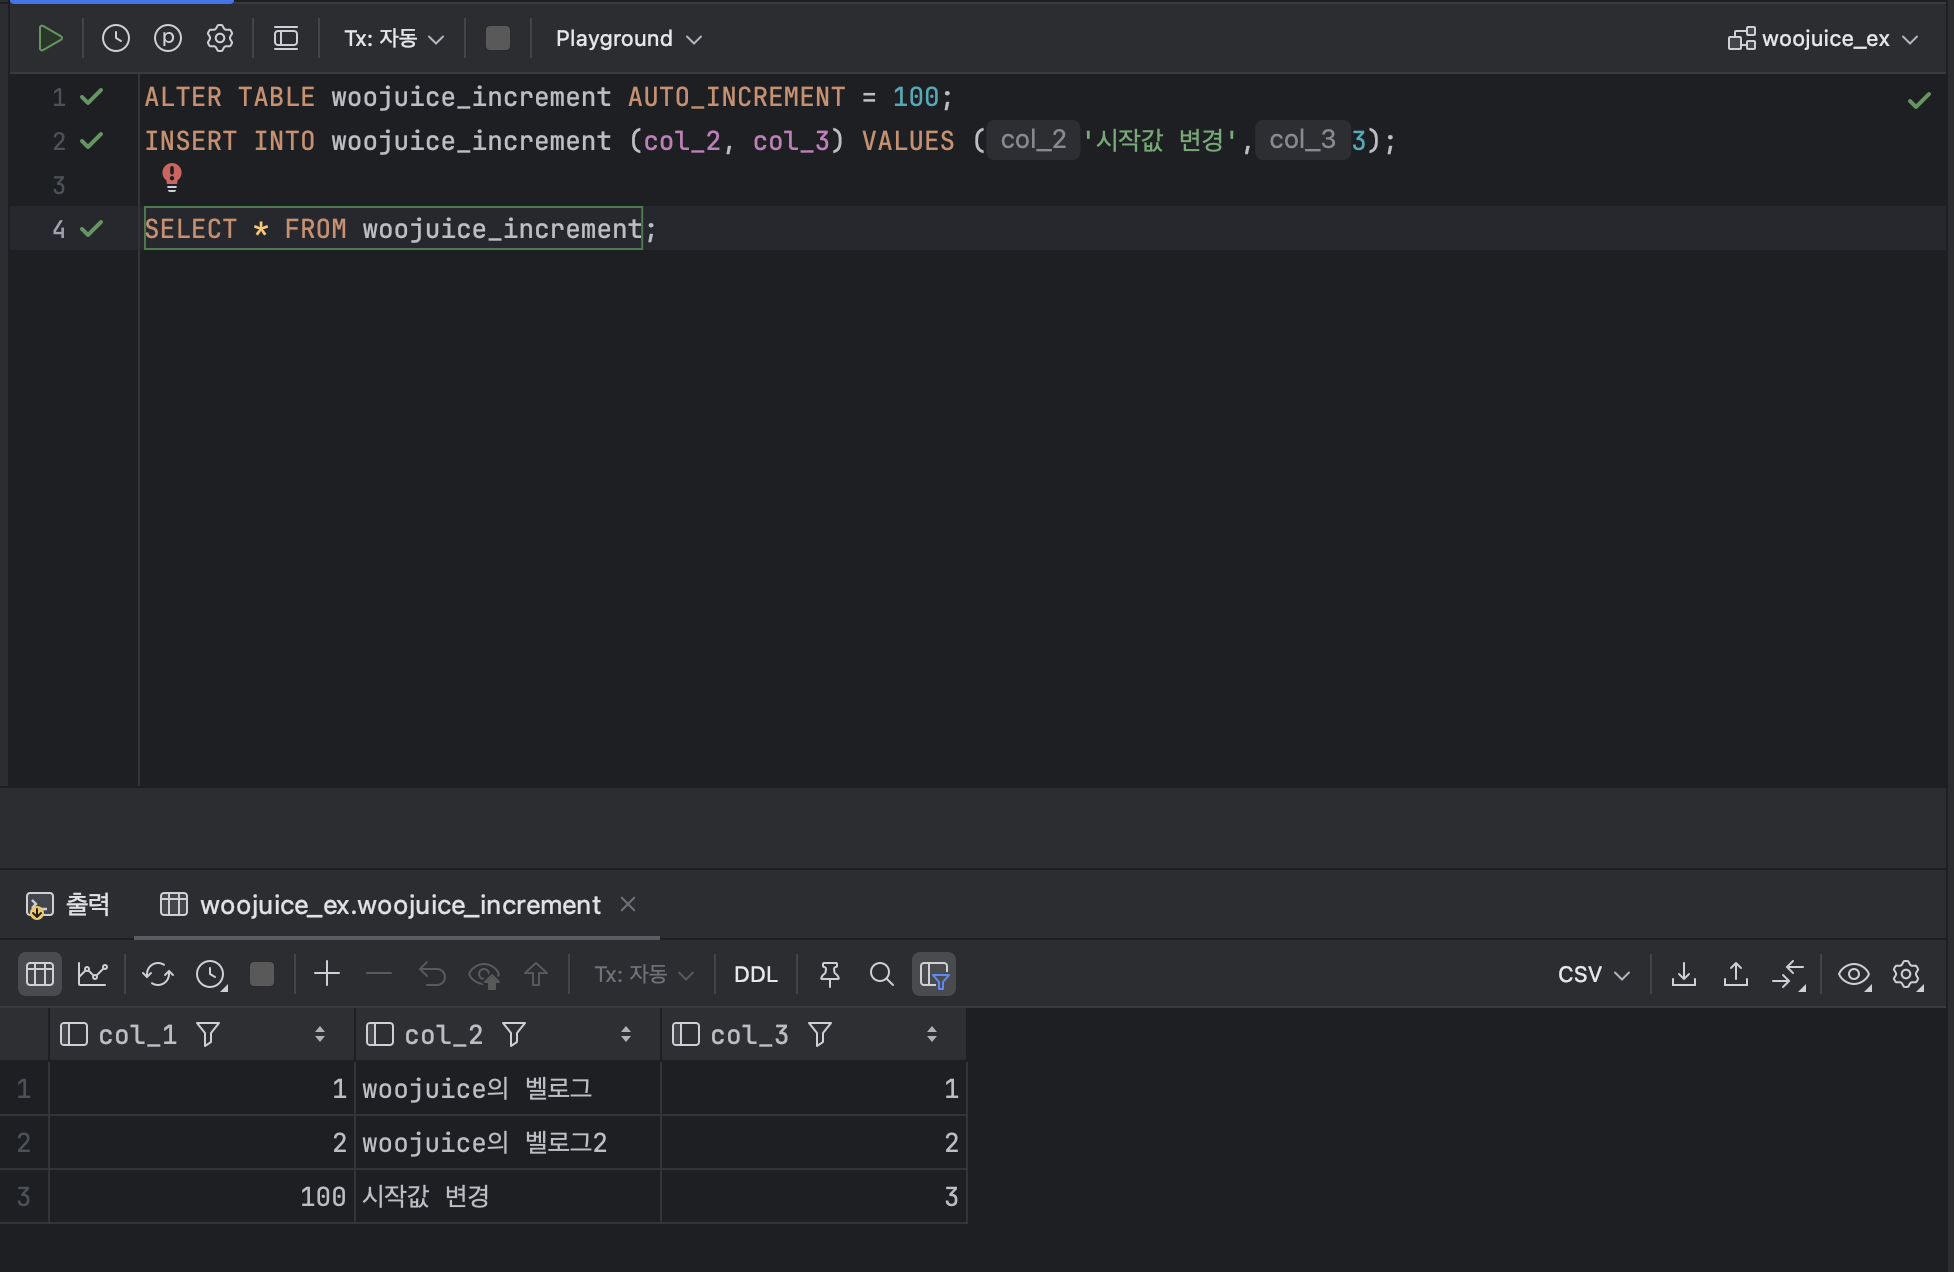
Task: Open woojuice_ex schema selector dropdown
Action: [1823, 39]
